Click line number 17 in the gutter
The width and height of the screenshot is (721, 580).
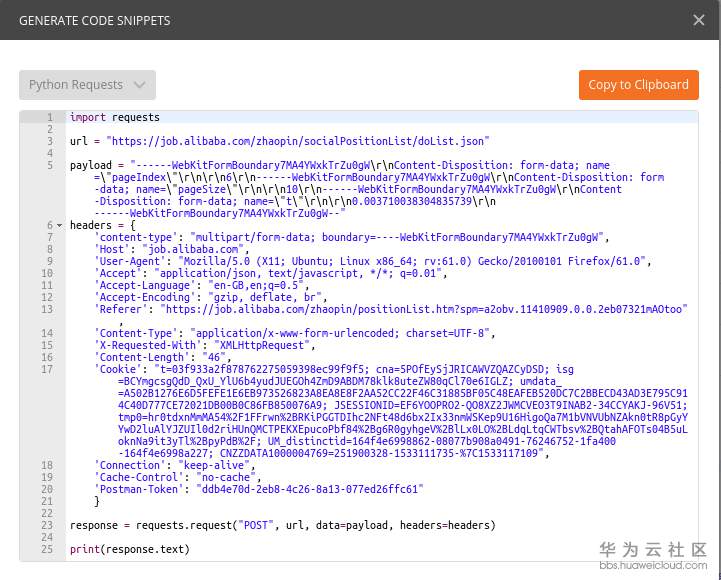tap(47, 369)
